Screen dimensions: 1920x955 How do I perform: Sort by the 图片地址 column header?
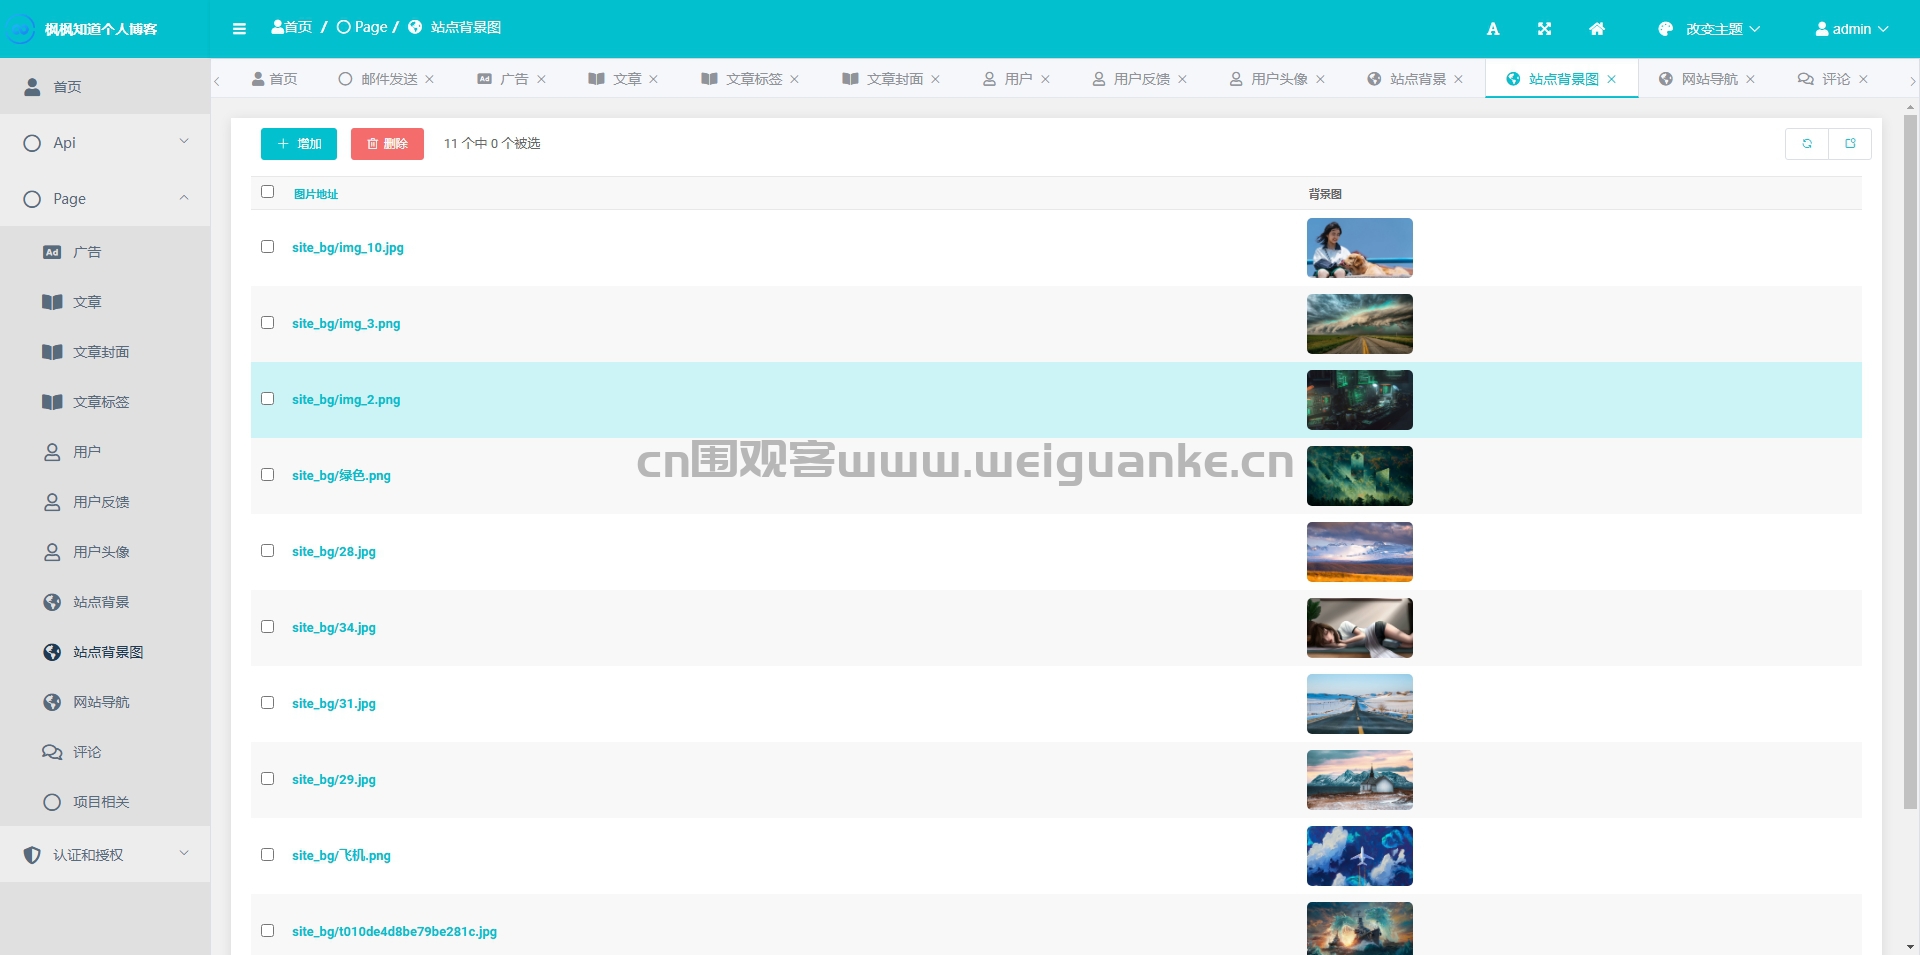[316, 194]
